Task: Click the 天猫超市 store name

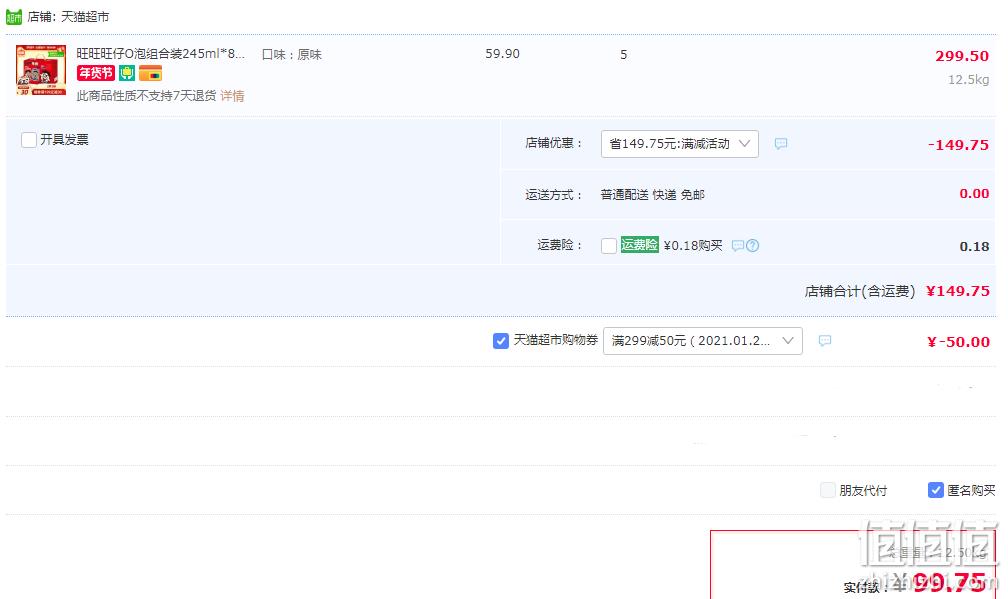Action: tap(85, 17)
